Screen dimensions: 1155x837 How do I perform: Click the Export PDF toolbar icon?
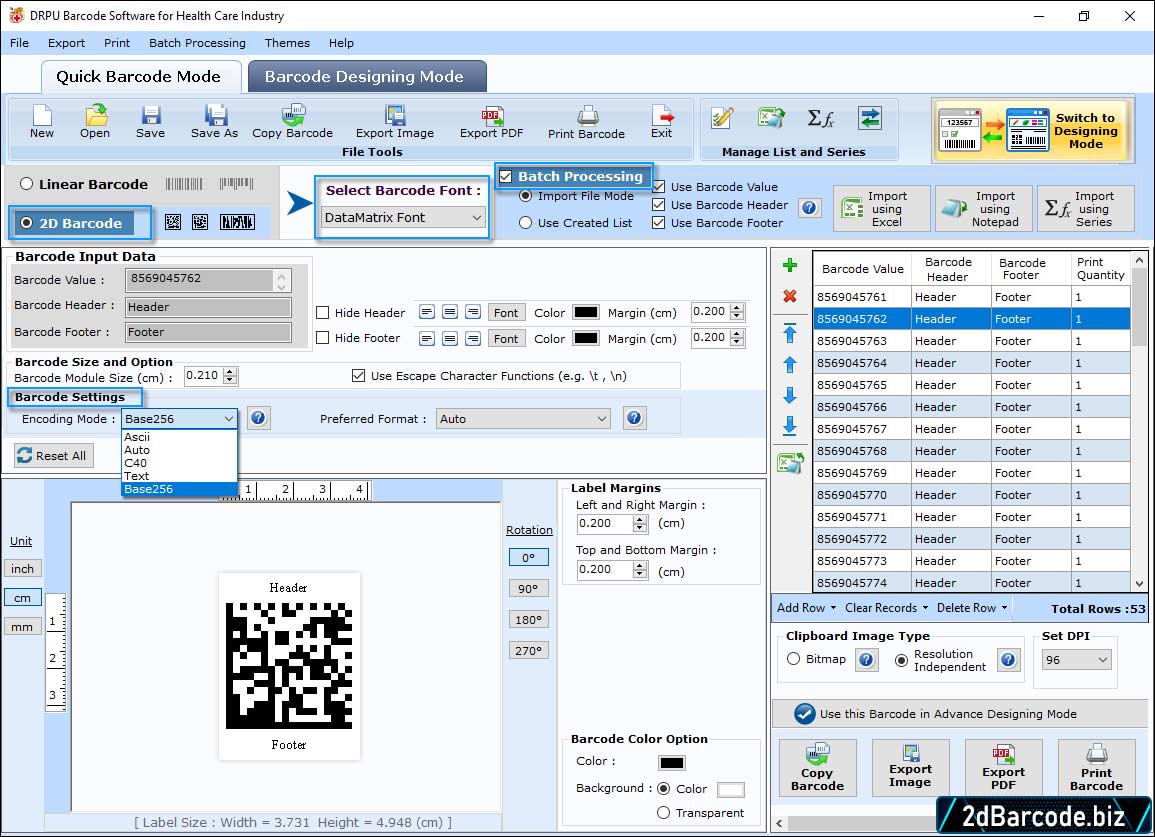tap(491, 122)
